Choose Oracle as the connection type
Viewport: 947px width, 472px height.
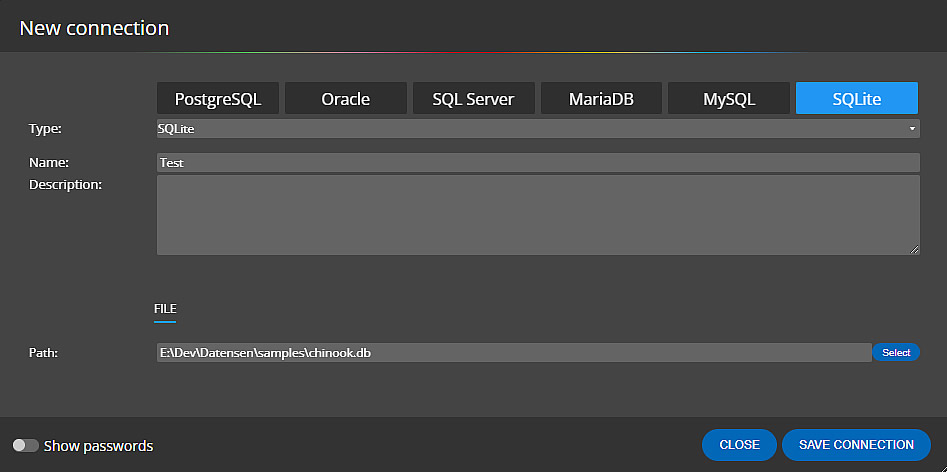pyautogui.click(x=345, y=99)
